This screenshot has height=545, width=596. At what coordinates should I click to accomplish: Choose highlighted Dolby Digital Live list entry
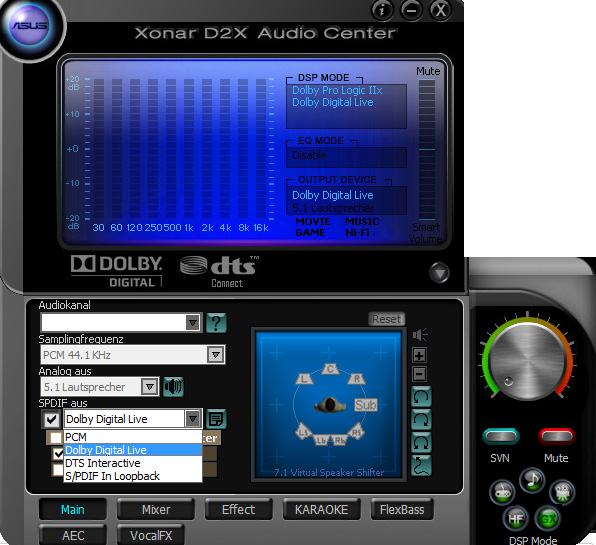click(133, 450)
